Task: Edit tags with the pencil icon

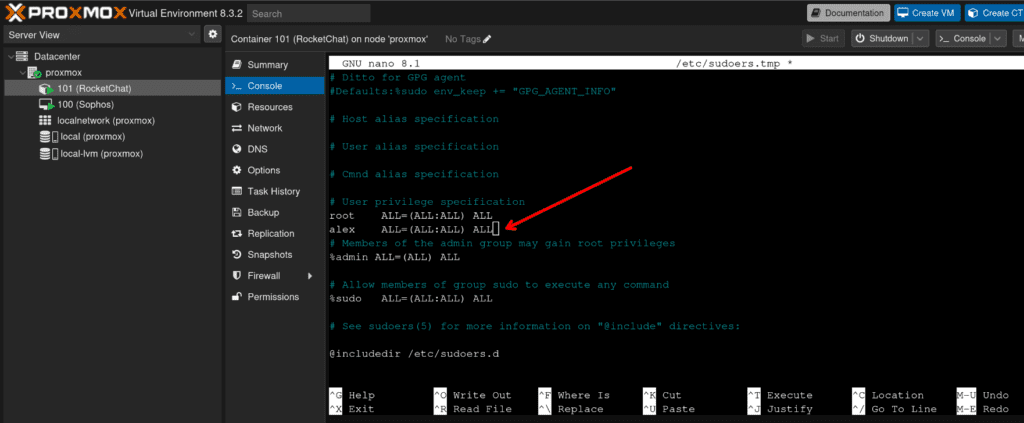Action: (487, 39)
